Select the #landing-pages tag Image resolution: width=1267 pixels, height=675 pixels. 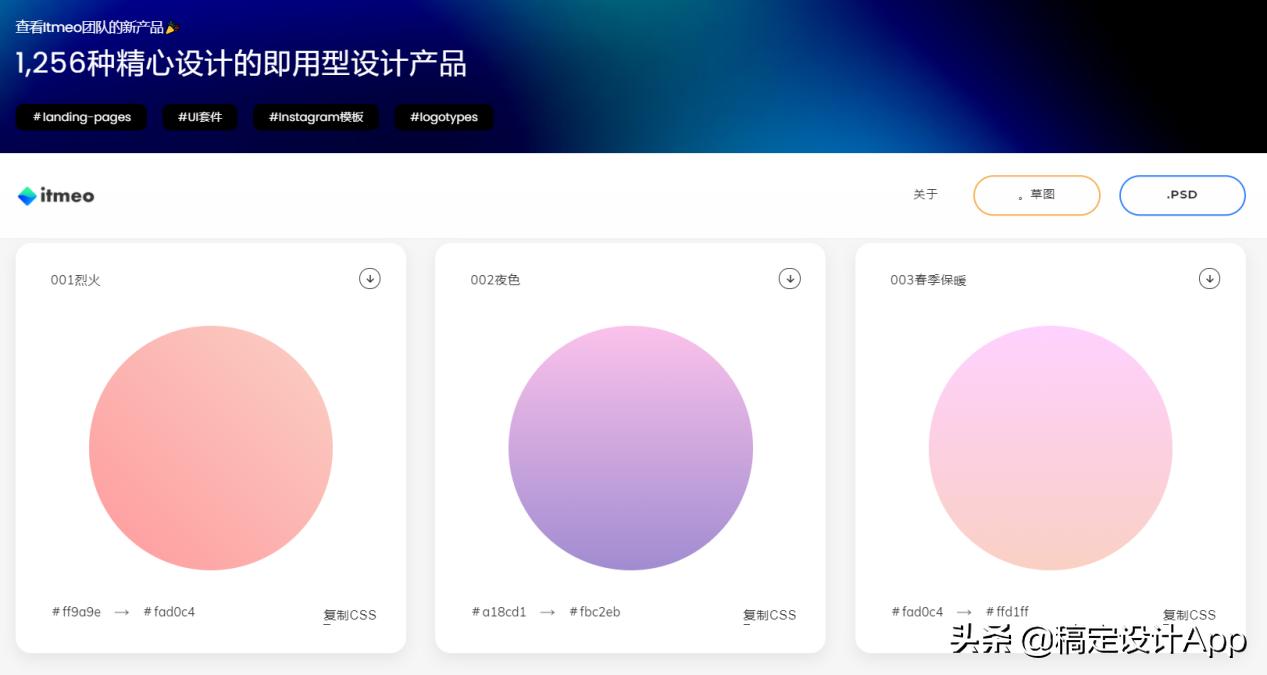click(x=81, y=117)
